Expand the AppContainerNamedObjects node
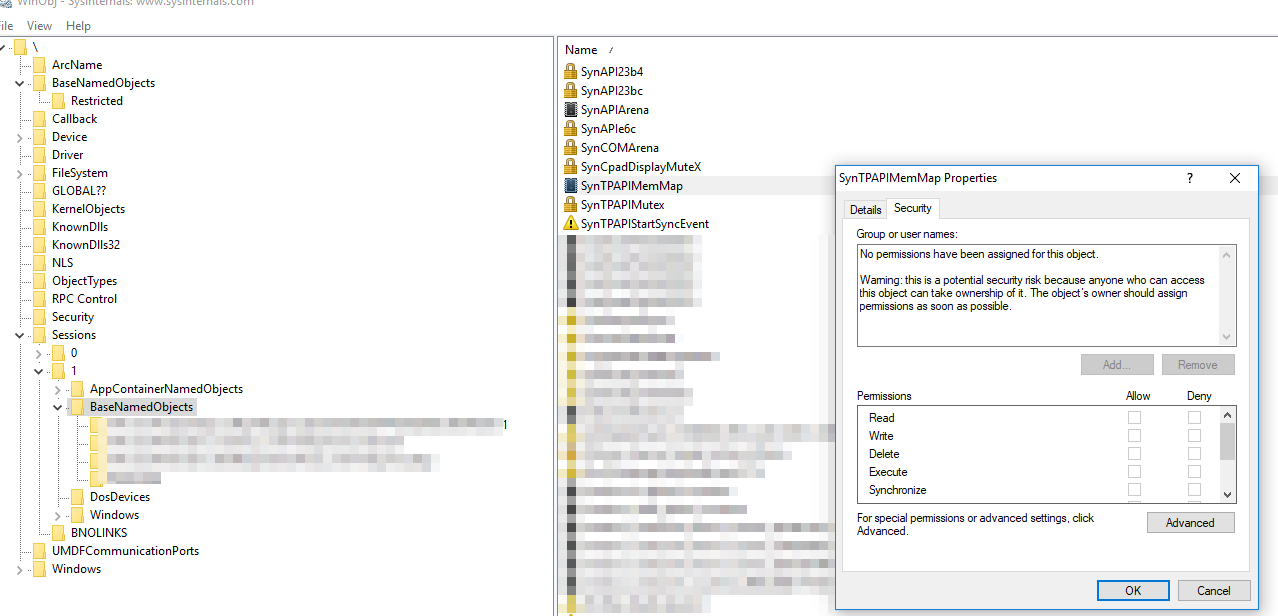The width and height of the screenshot is (1278, 616). coord(58,389)
